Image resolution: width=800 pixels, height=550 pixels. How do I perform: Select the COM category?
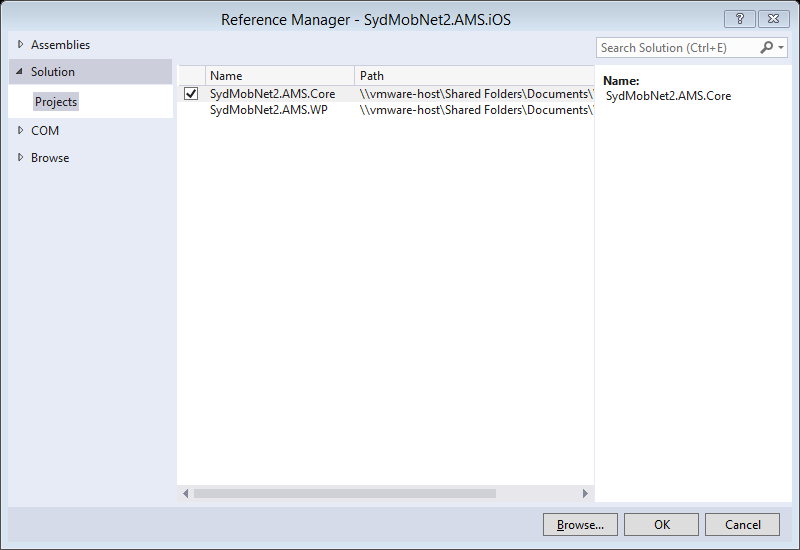(45, 131)
